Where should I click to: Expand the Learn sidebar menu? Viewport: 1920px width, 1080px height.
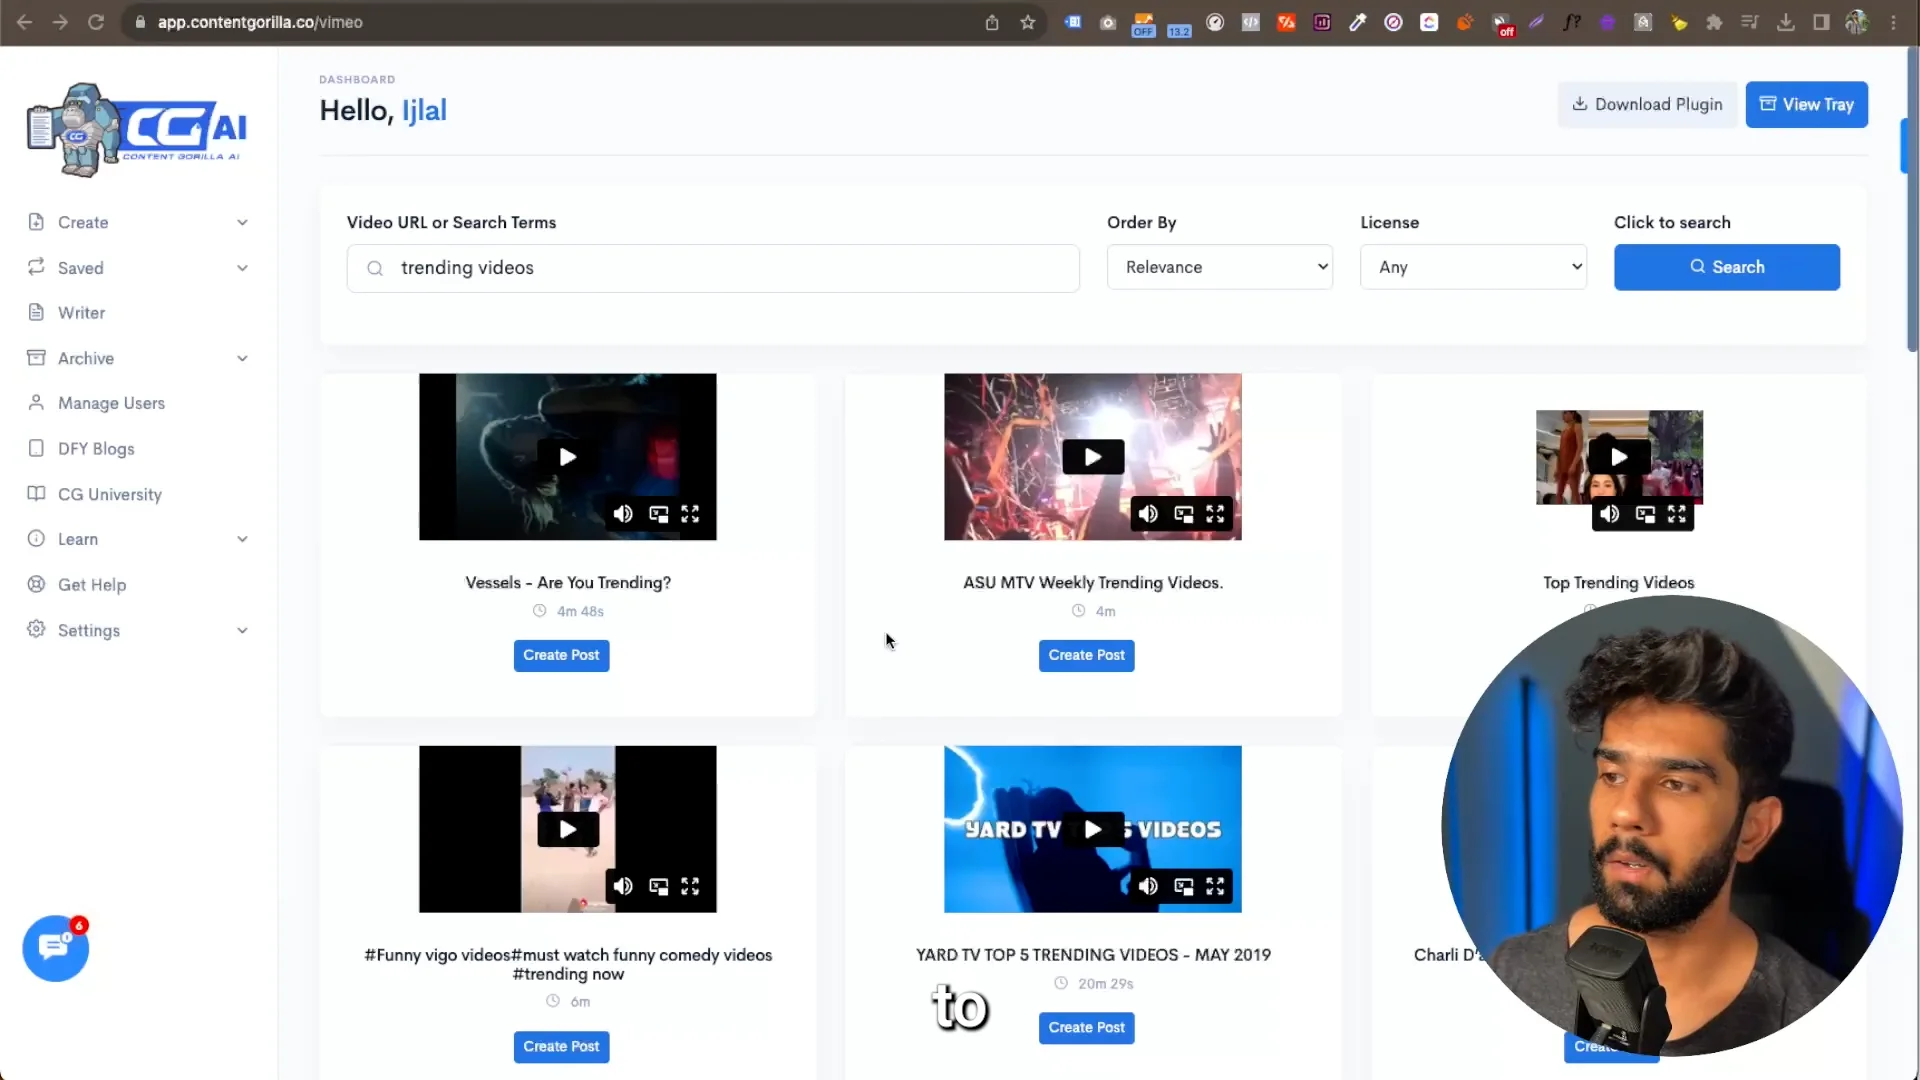(138, 539)
